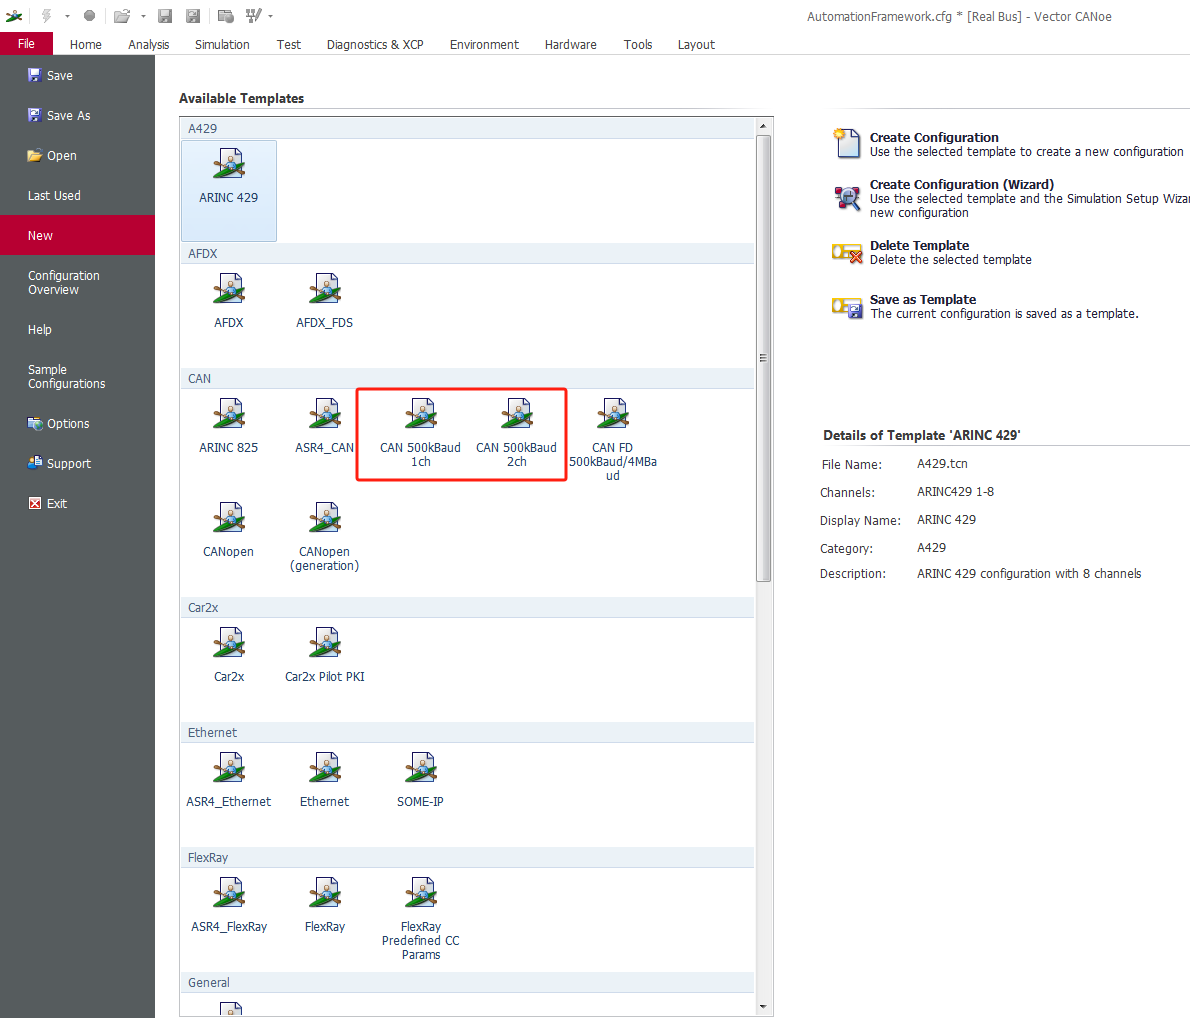Open the Home ribbon tab
This screenshot has height=1018, width=1190.
(x=86, y=45)
